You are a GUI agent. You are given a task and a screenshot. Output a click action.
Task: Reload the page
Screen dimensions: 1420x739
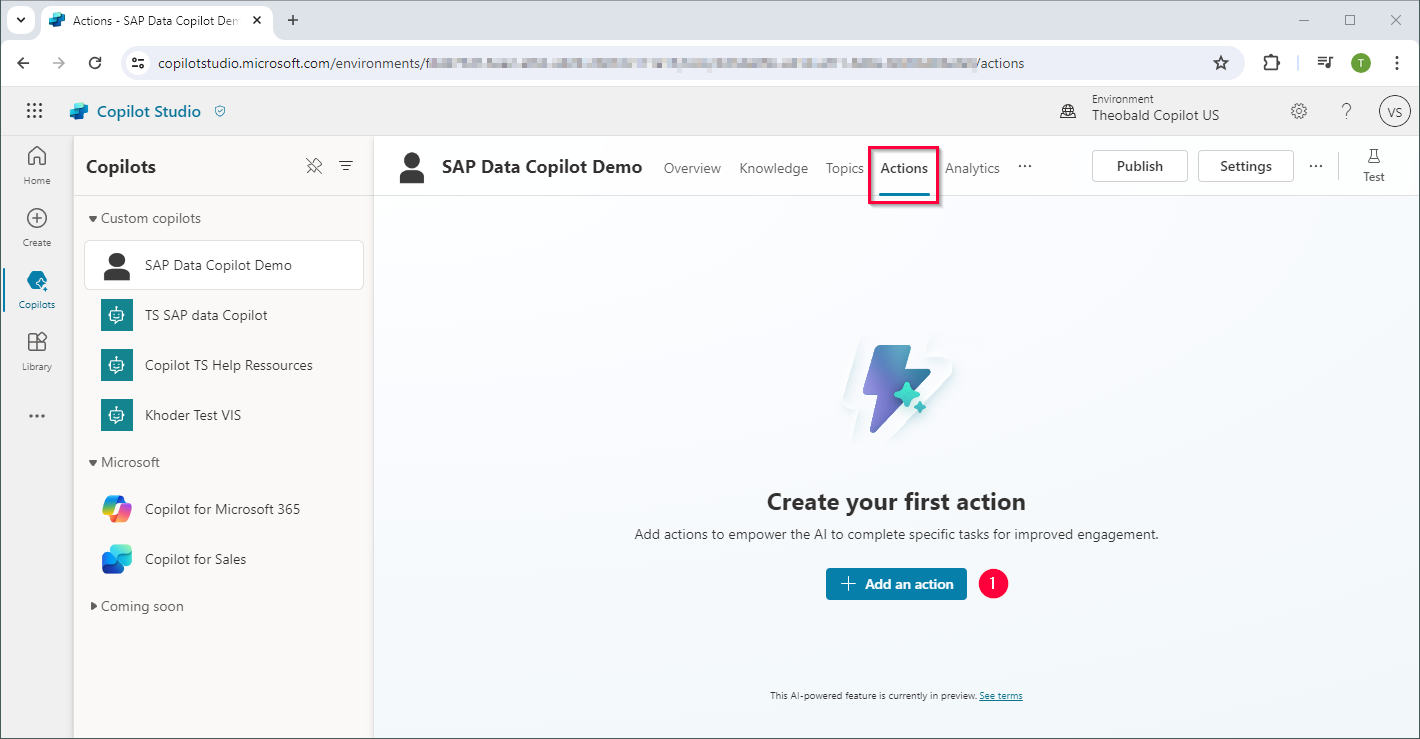point(95,63)
